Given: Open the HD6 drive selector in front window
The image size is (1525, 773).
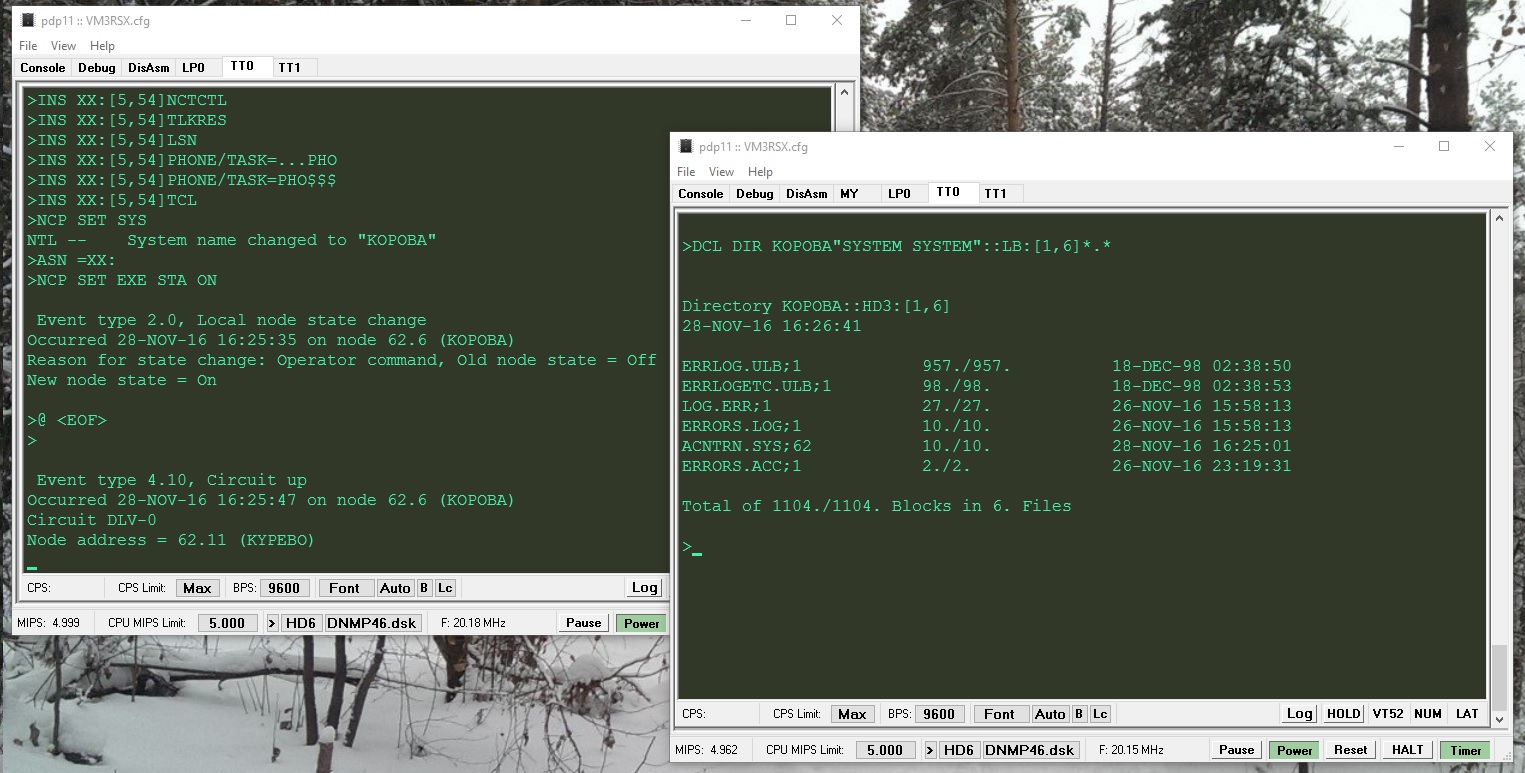Looking at the screenshot, I should pos(959,750).
